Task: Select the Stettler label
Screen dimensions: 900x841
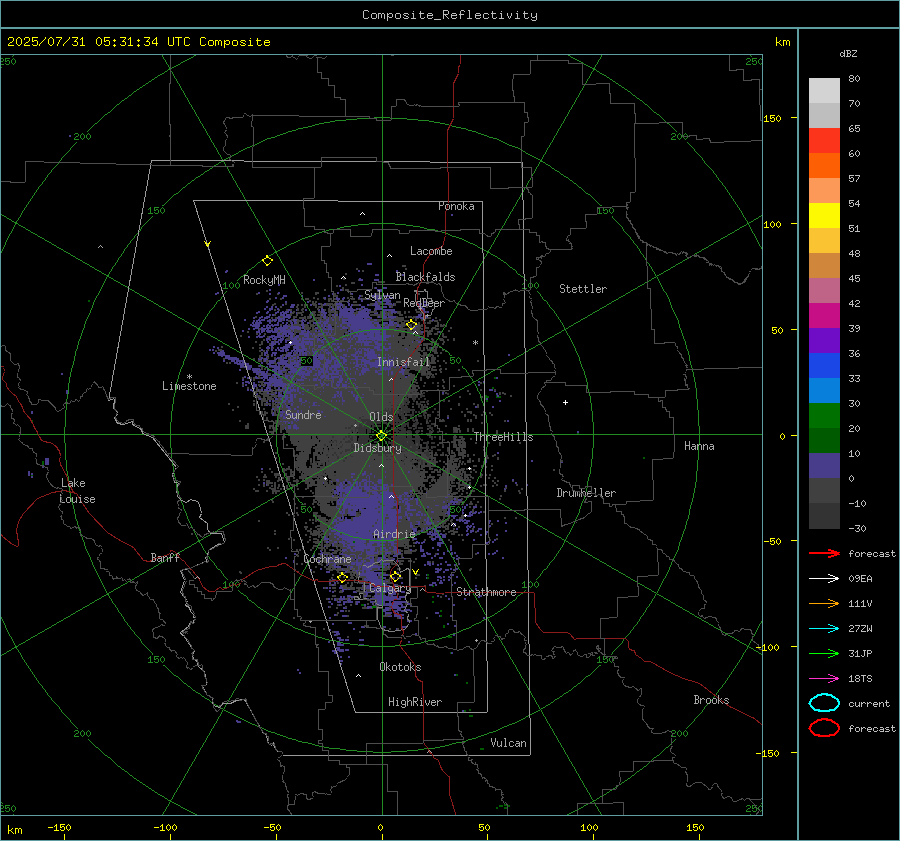Action: pos(583,289)
